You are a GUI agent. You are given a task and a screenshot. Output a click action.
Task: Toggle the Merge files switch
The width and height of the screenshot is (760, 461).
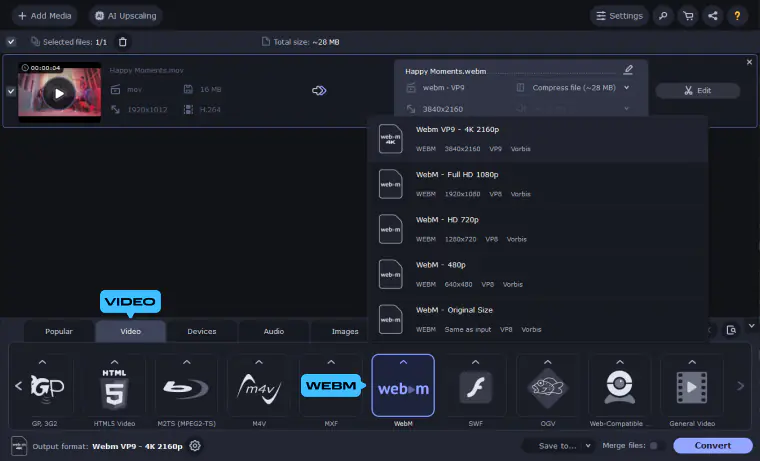[656, 445]
